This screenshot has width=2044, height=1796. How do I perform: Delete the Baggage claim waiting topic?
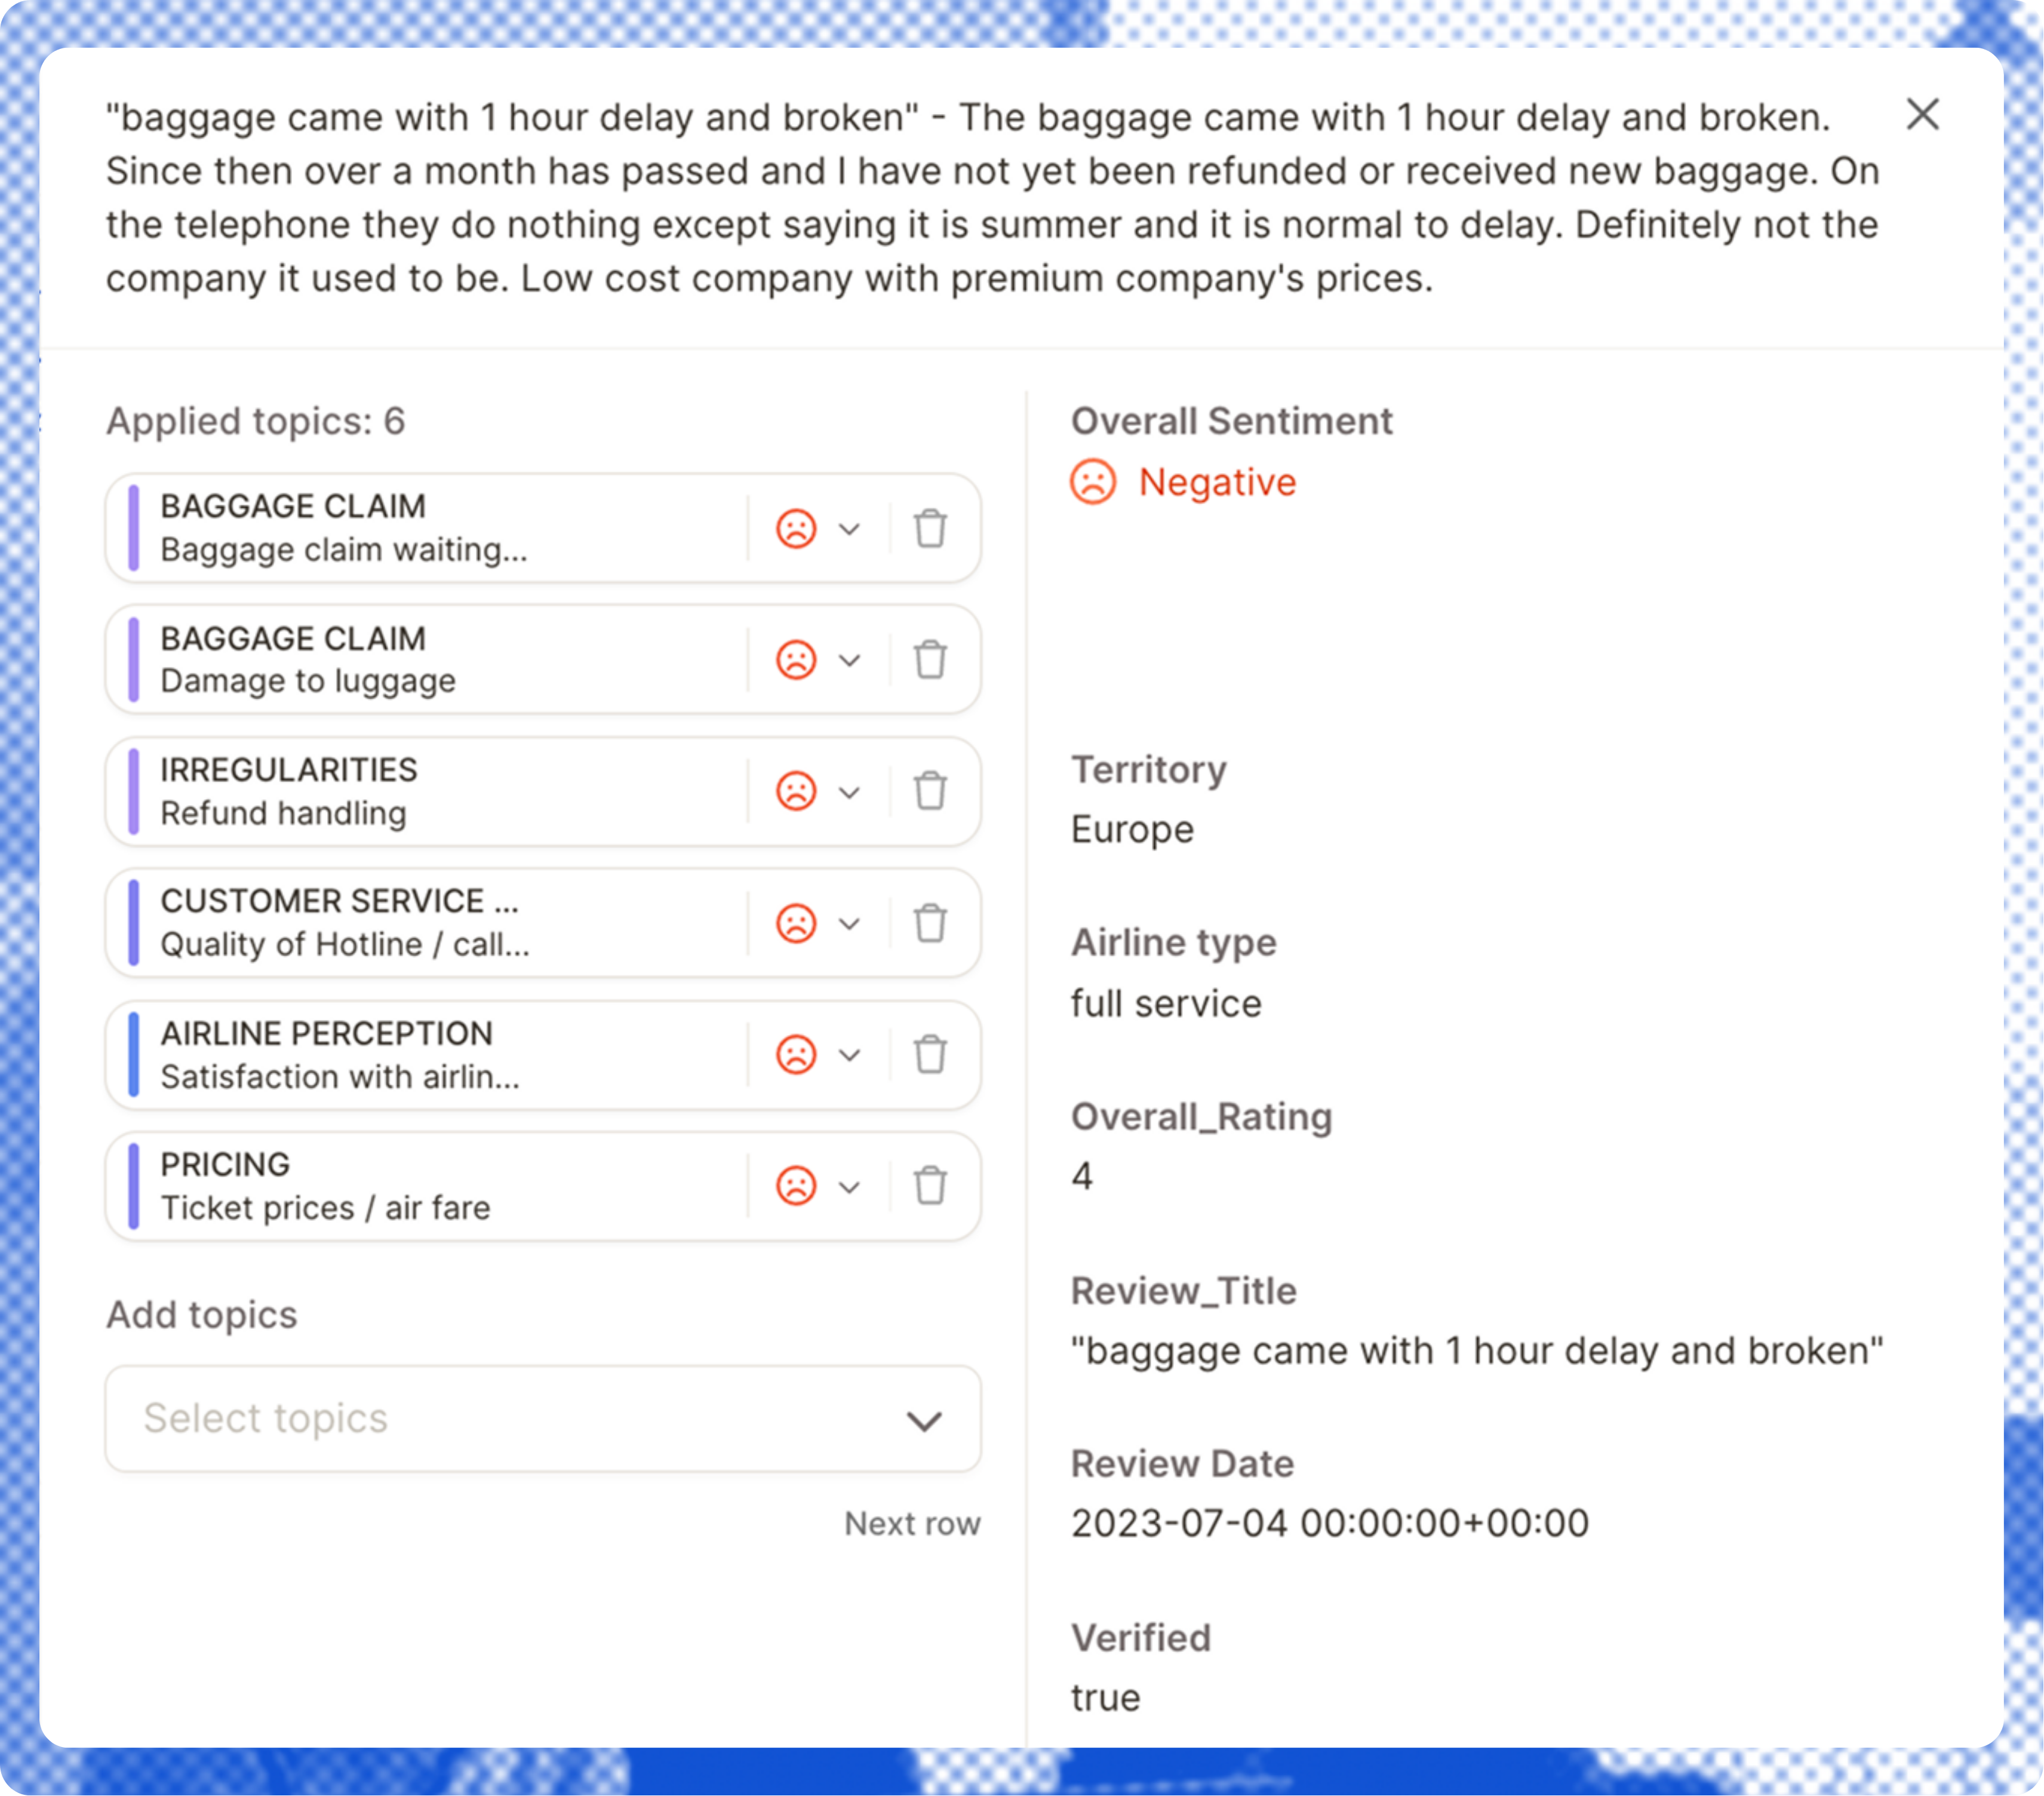point(930,528)
